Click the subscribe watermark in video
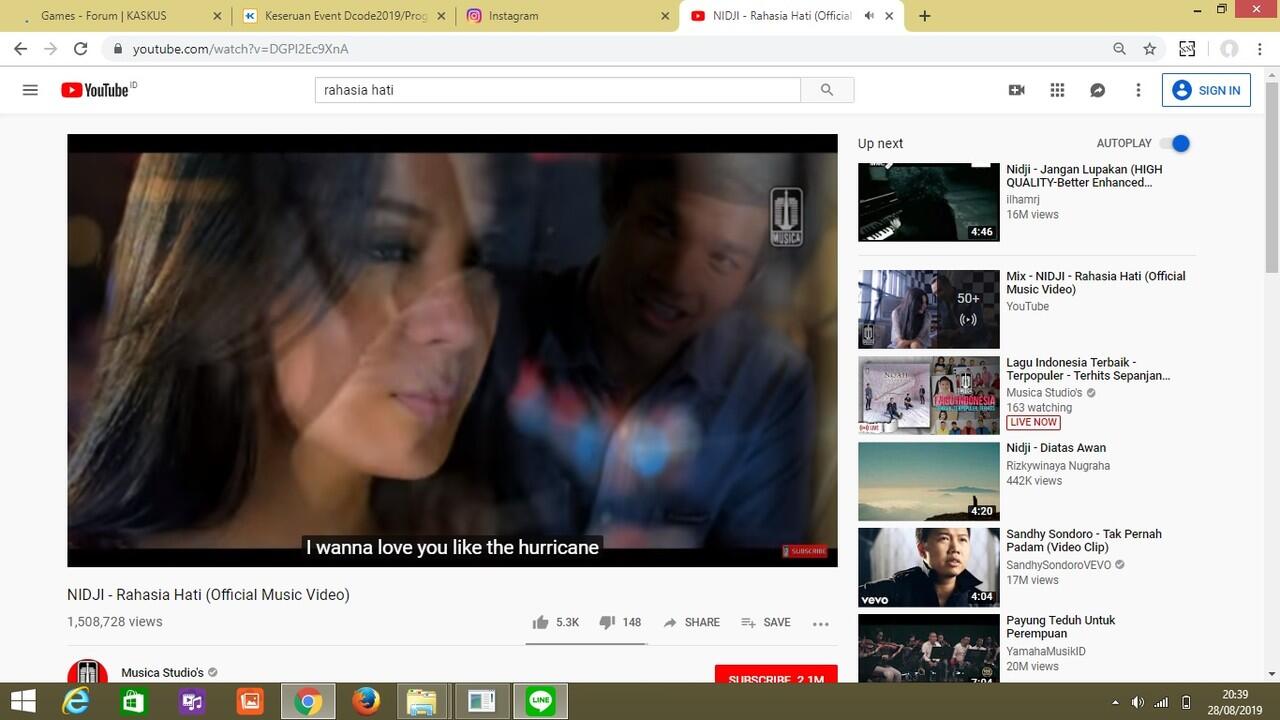 pos(804,551)
